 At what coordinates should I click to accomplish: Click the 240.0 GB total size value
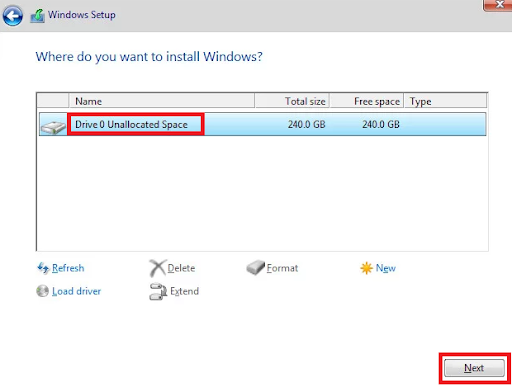click(x=307, y=124)
